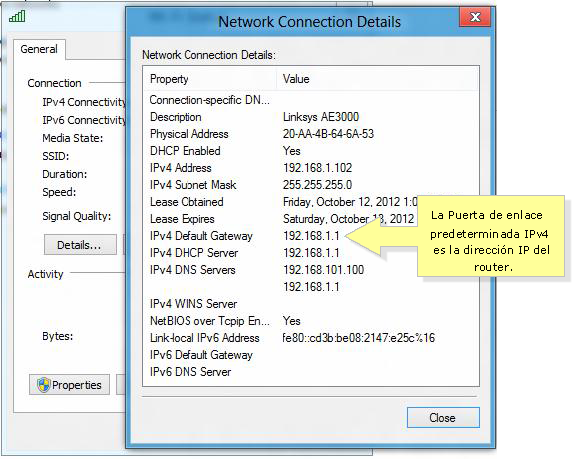
Task: Click the Value column header
Action: pos(378,79)
